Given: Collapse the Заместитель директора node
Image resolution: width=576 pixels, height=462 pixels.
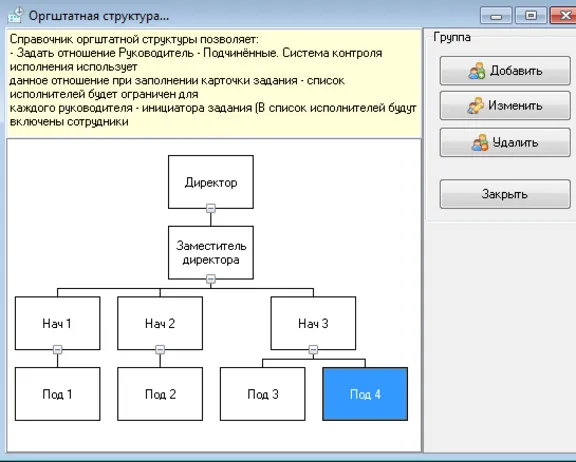Looking at the screenshot, I should (x=210, y=279).
